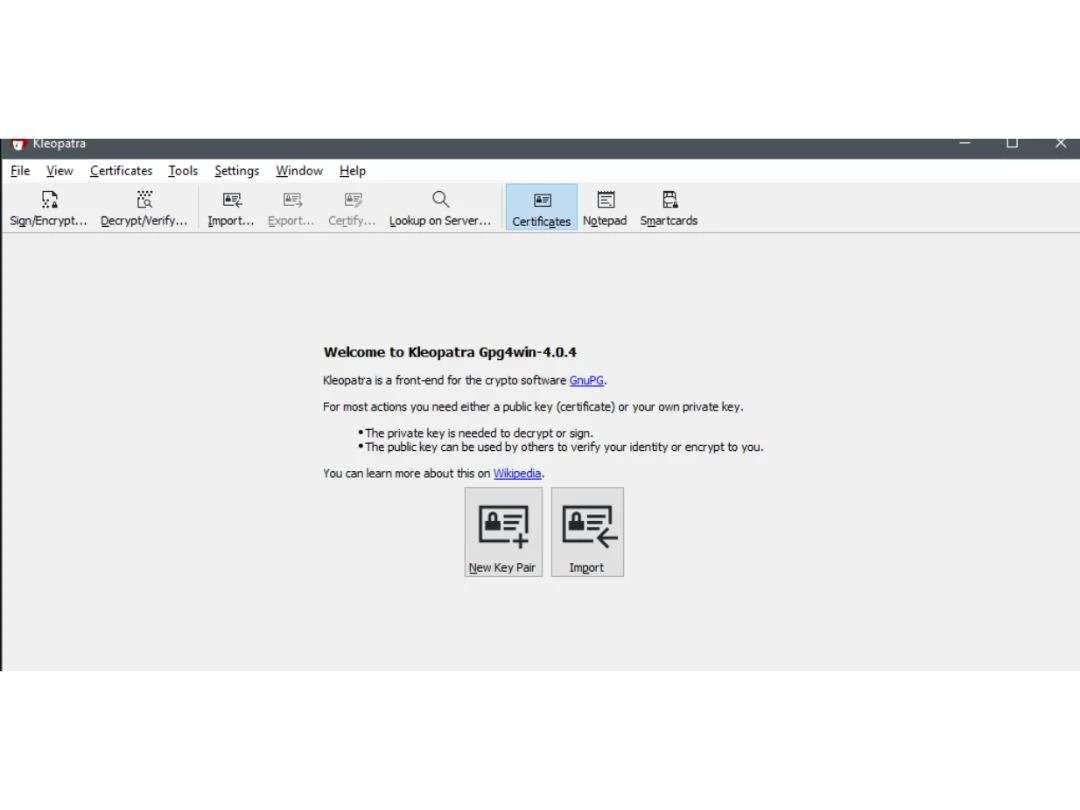Open the Notepad view
This screenshot has width=1080, height=810.
coord(604,207)
